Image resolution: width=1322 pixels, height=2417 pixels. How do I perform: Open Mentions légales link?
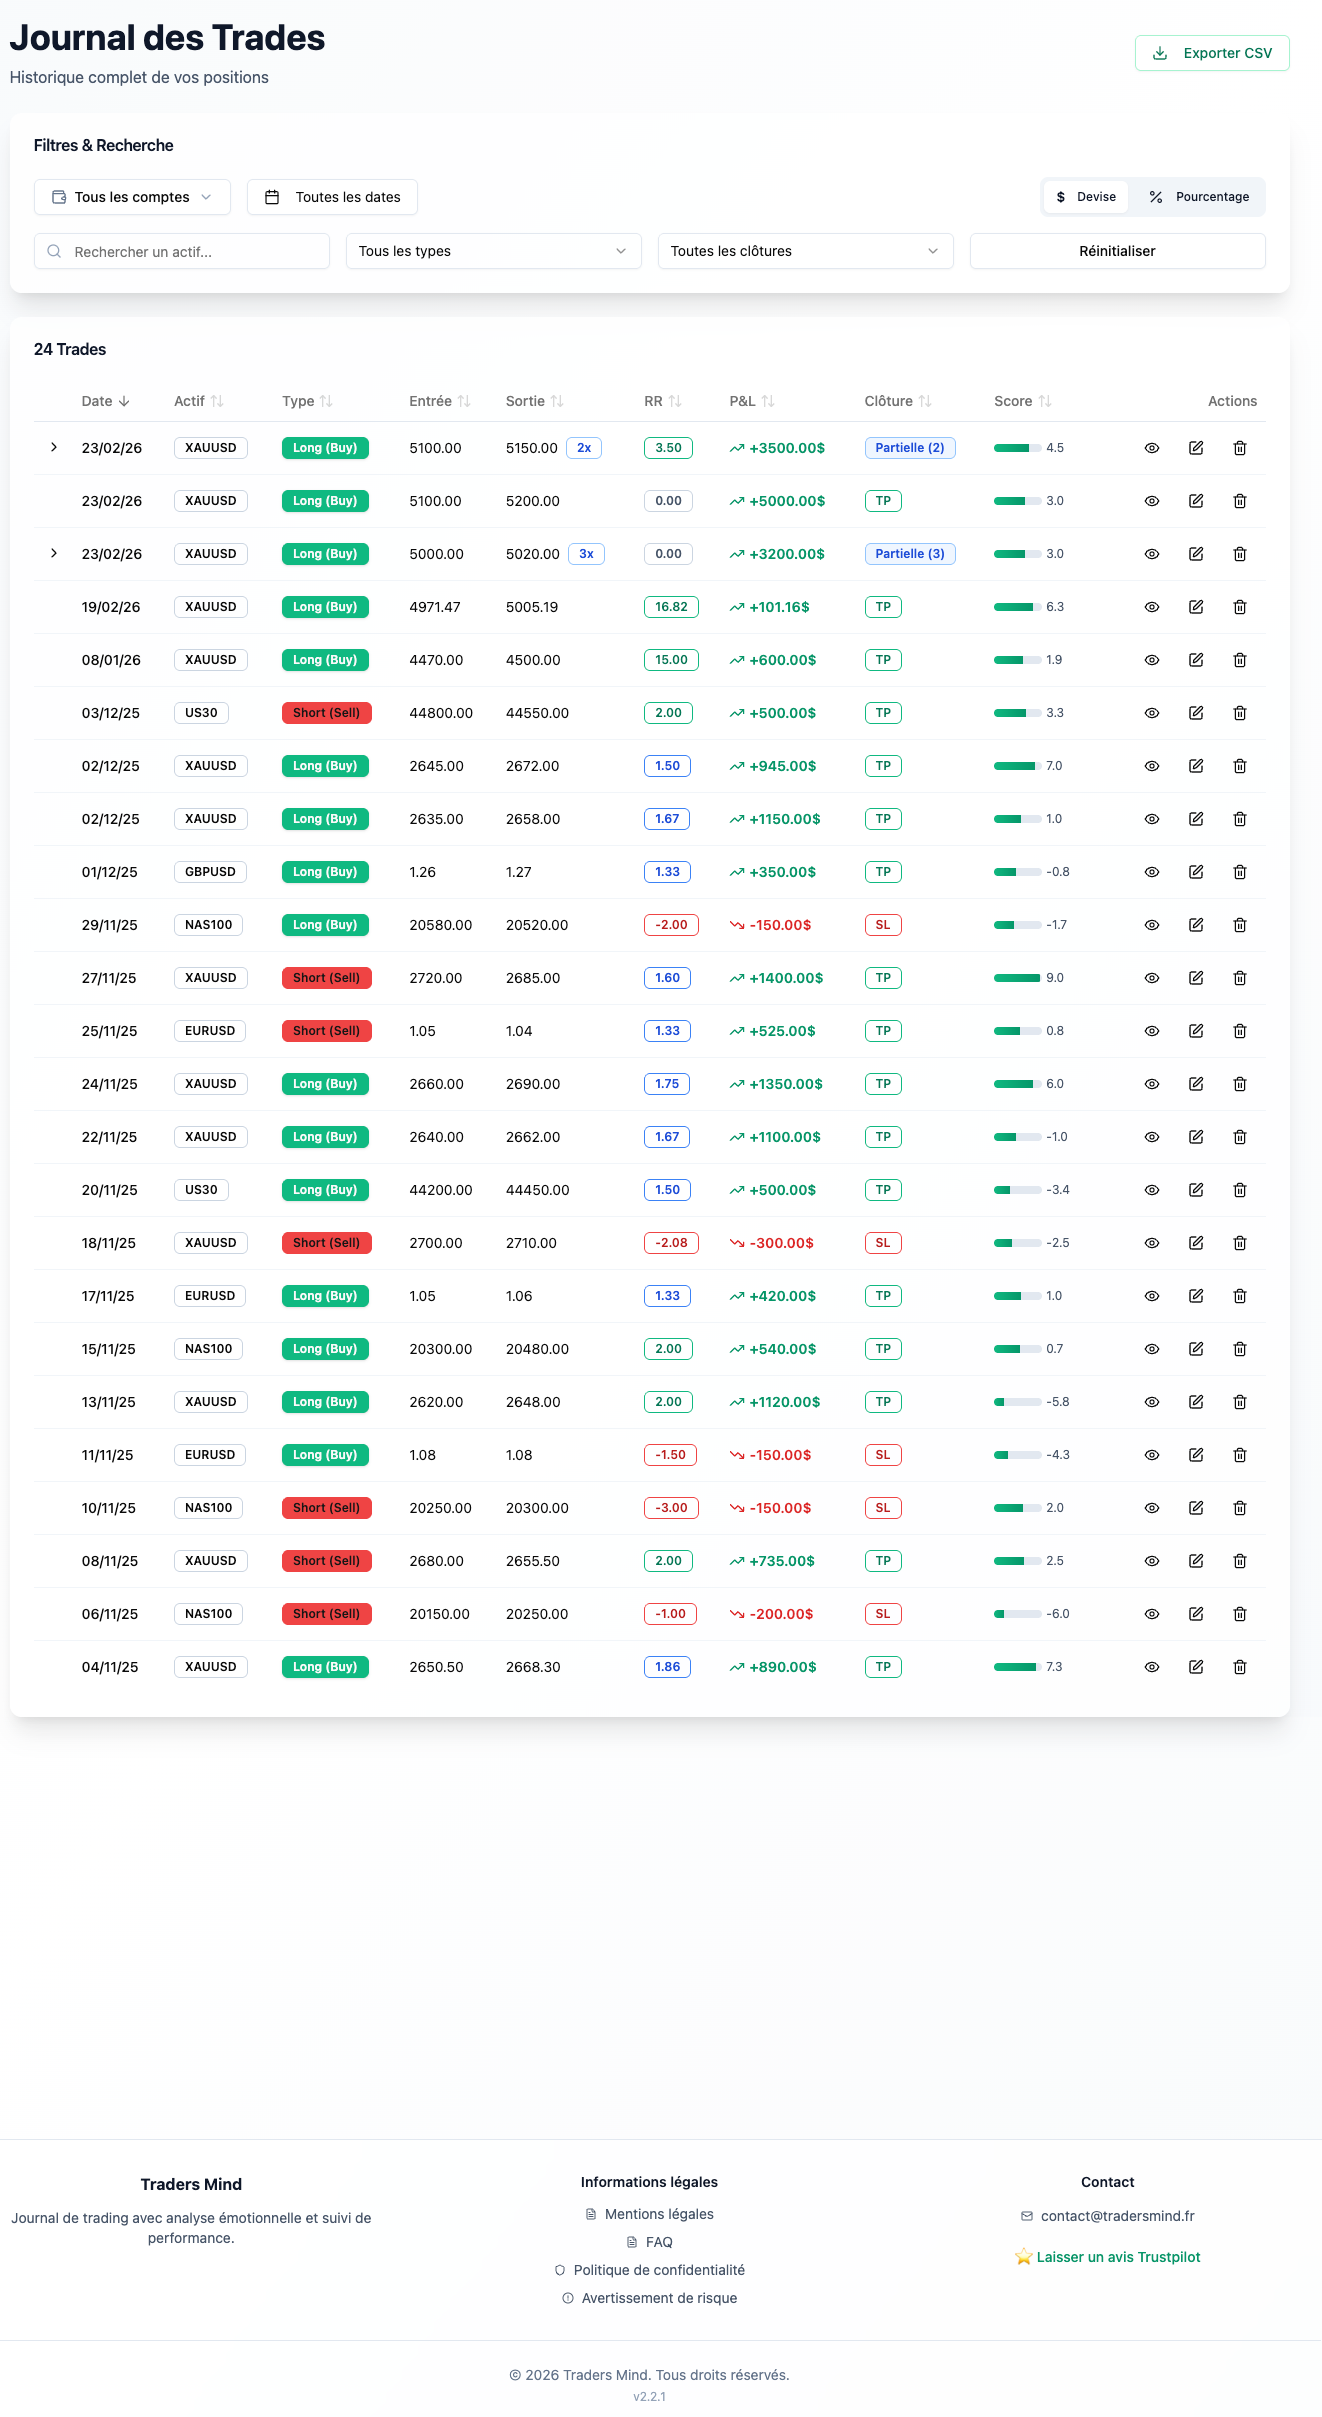click(649, 2214)
